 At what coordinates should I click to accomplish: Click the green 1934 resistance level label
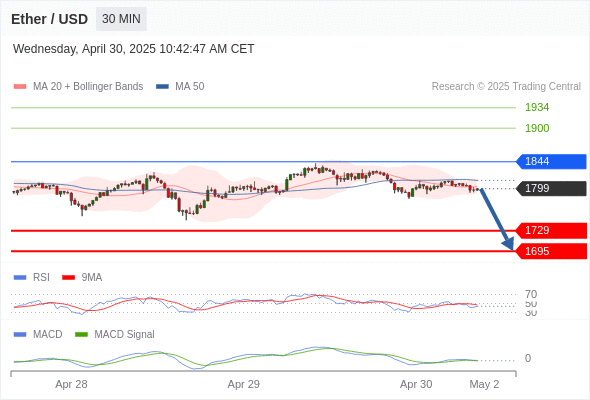point(537,107)
